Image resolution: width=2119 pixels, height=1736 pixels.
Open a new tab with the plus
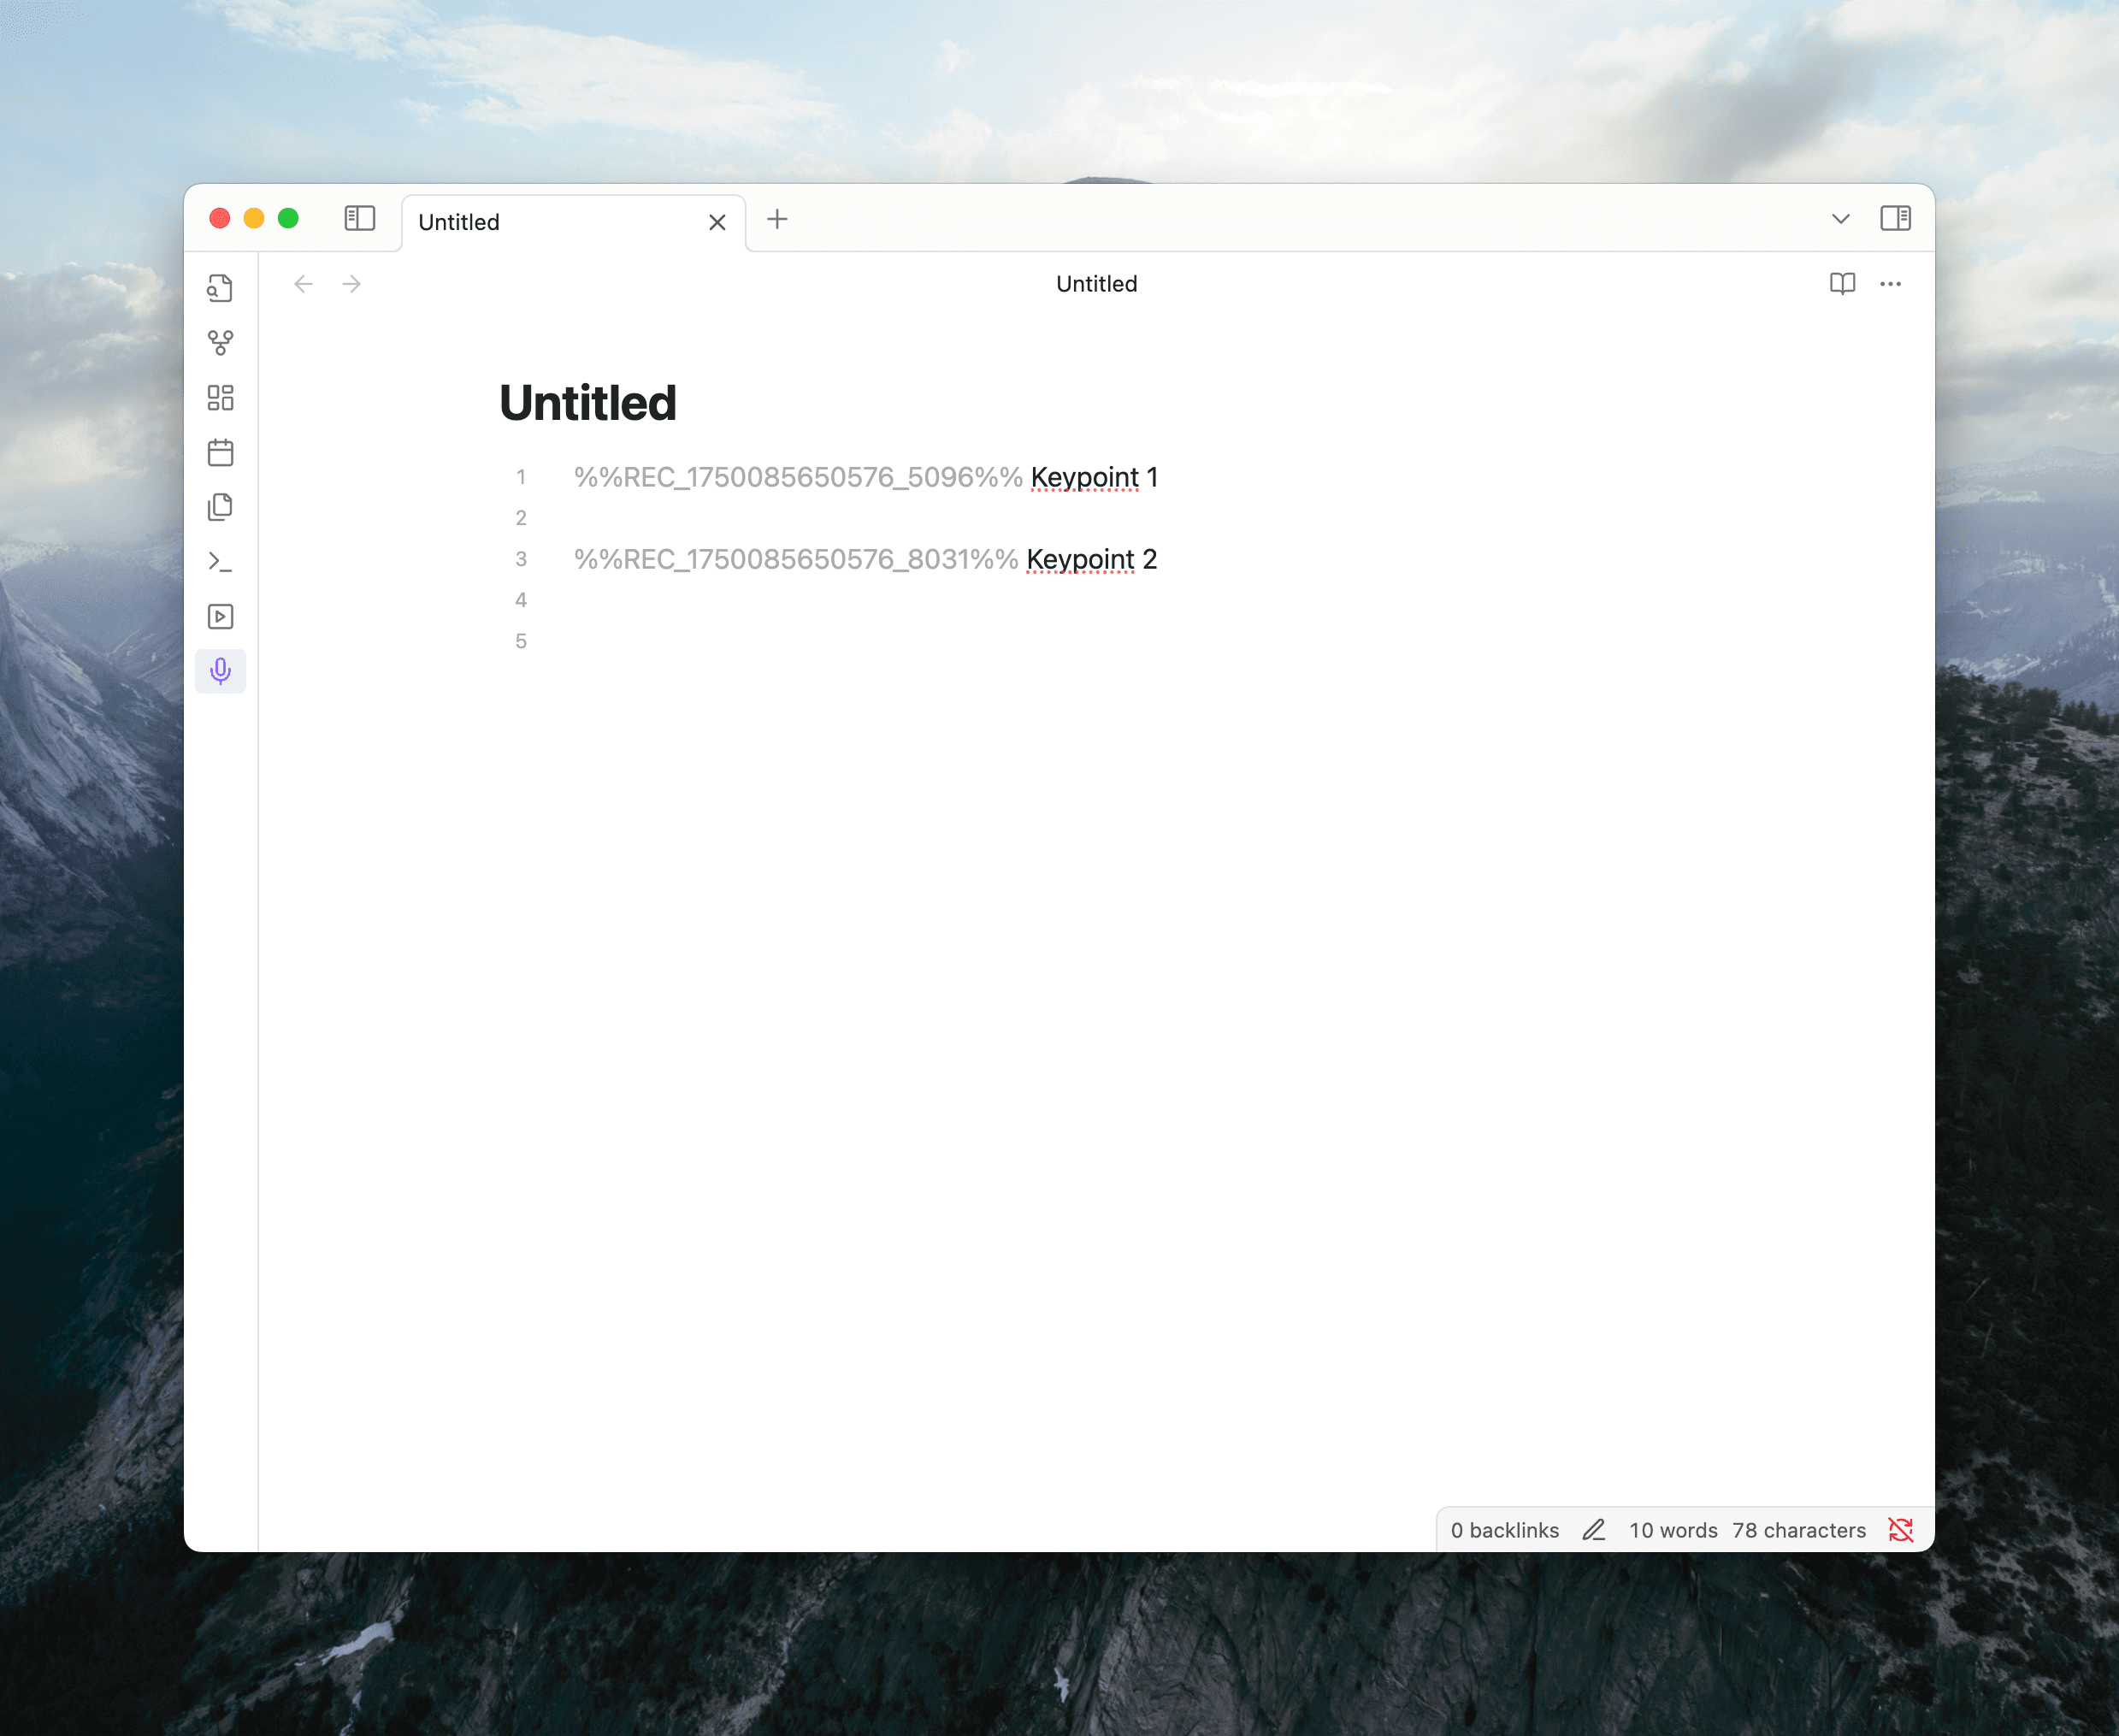pos(777,220)
